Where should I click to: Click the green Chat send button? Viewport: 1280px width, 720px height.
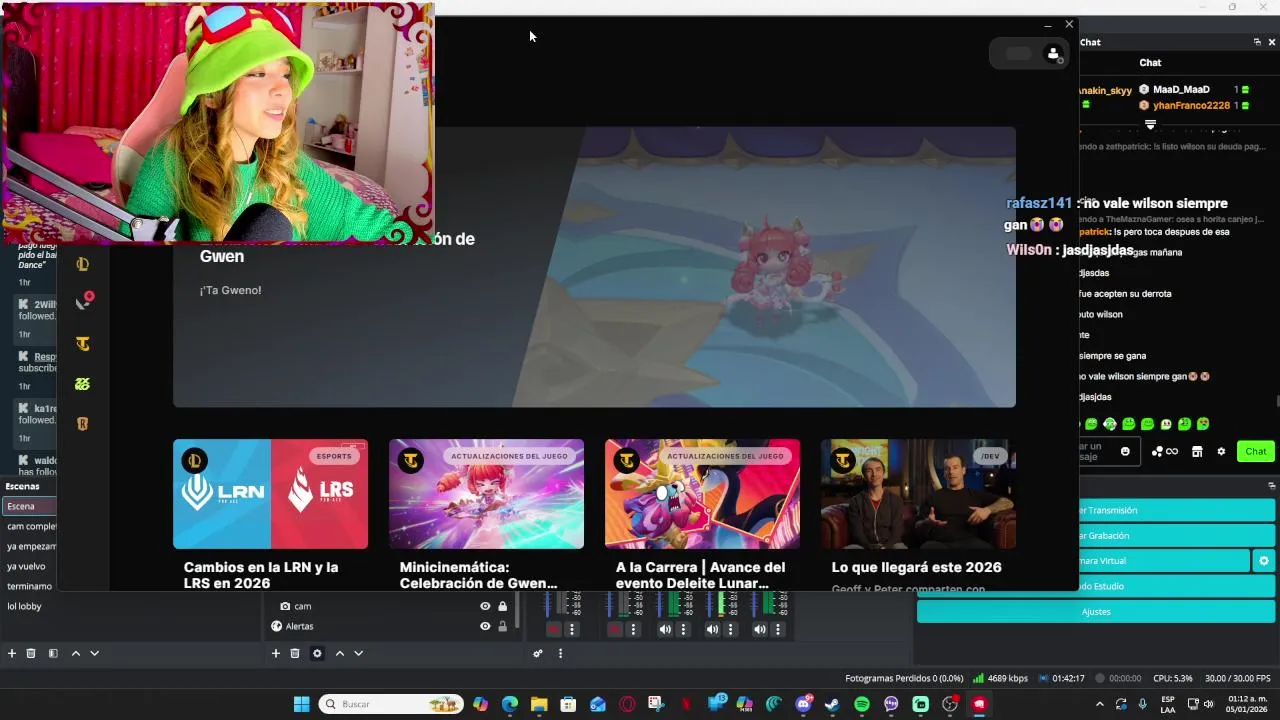(1256, 451)
